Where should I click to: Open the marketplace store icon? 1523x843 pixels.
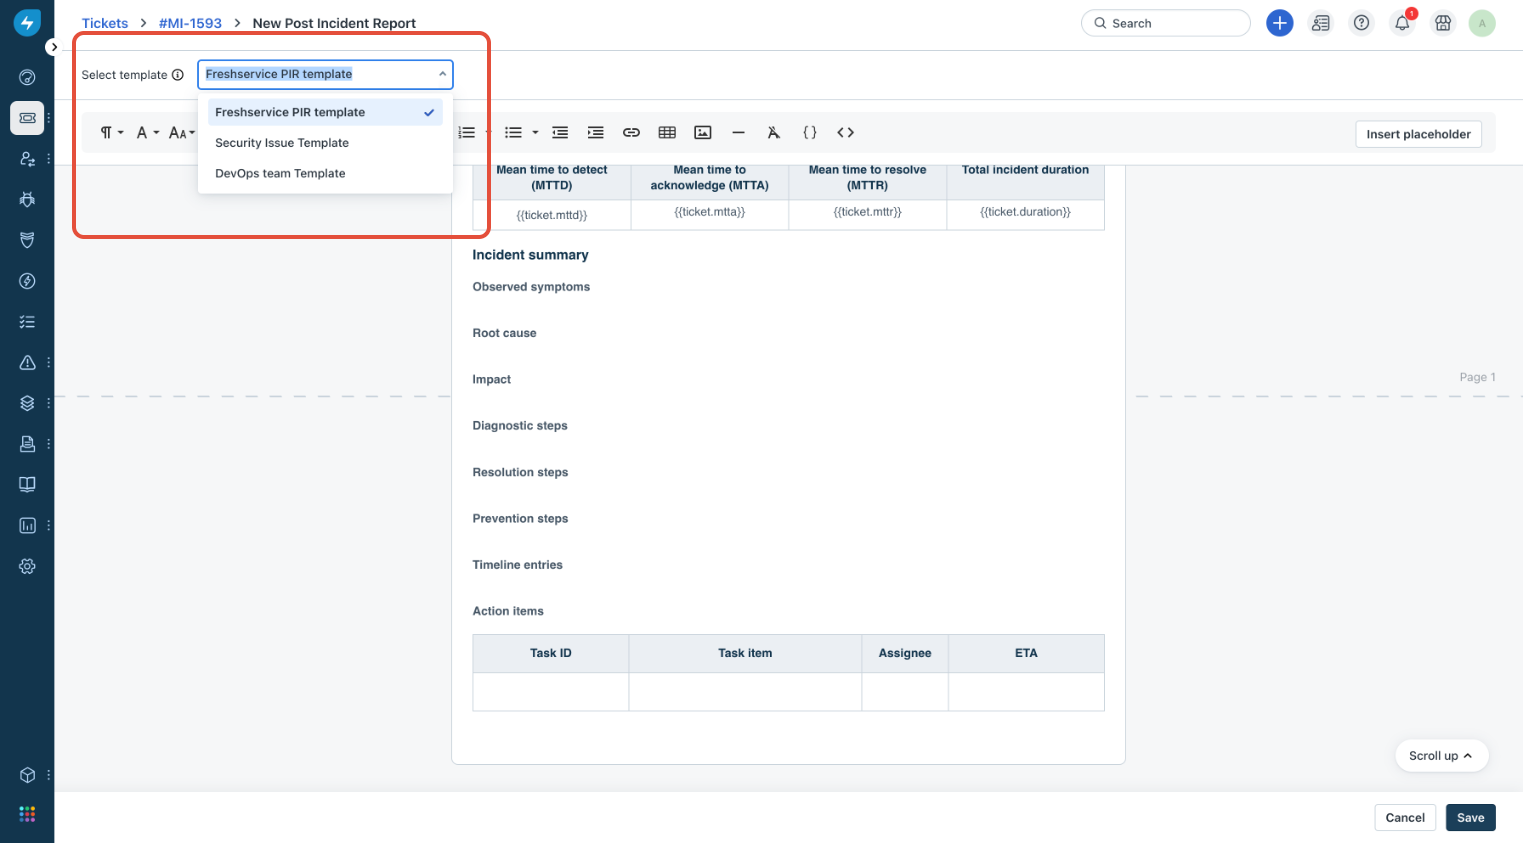tap(1443, 23)
